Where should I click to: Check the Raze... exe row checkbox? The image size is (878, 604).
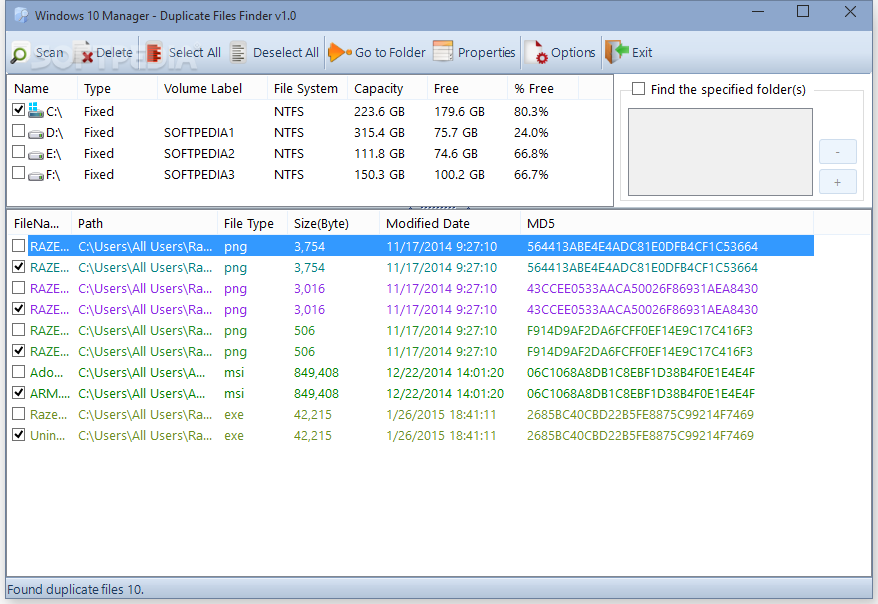18,414
